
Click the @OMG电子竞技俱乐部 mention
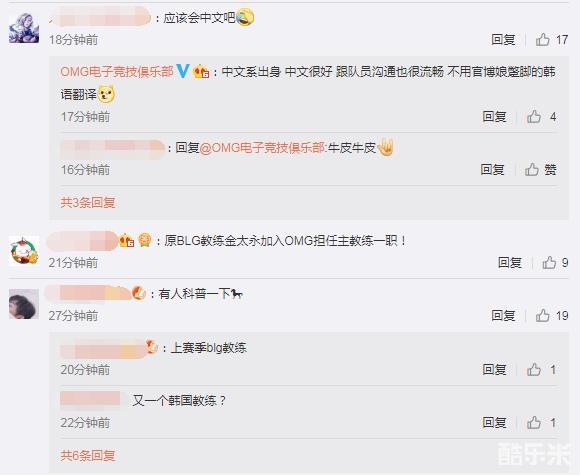(262, 148)
